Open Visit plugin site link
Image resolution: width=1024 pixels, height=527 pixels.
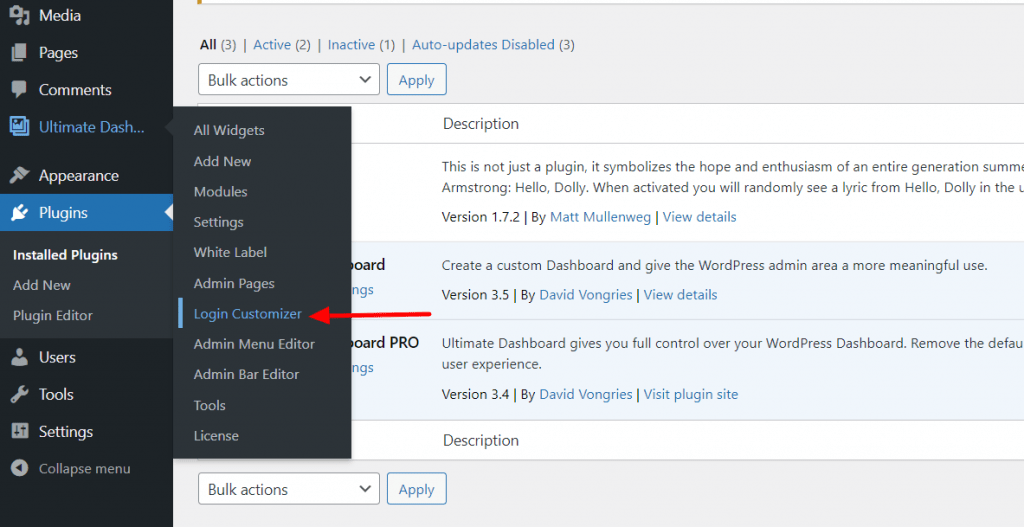[690, 394]
